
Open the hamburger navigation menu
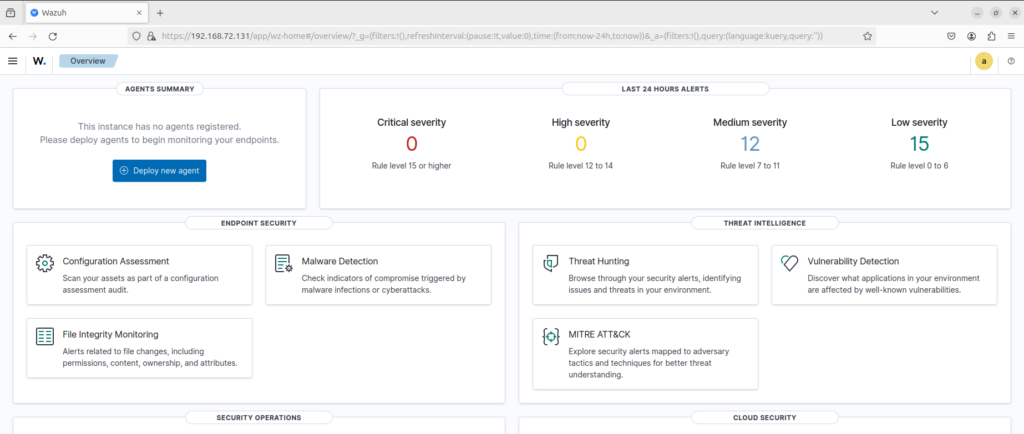click(x=12, y=61)
